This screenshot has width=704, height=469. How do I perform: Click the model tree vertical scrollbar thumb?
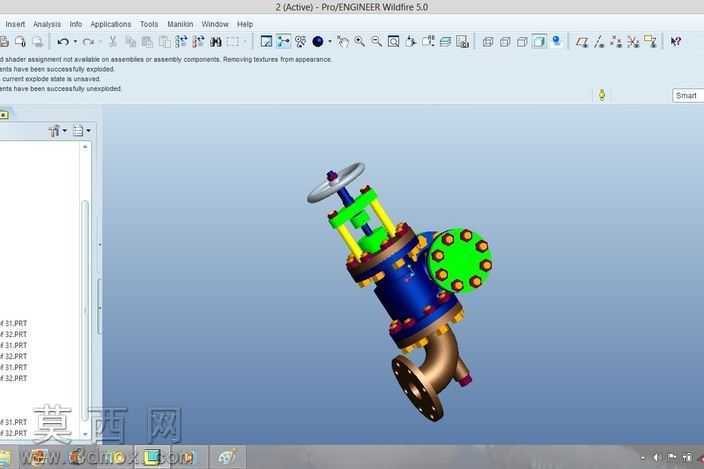85,310
